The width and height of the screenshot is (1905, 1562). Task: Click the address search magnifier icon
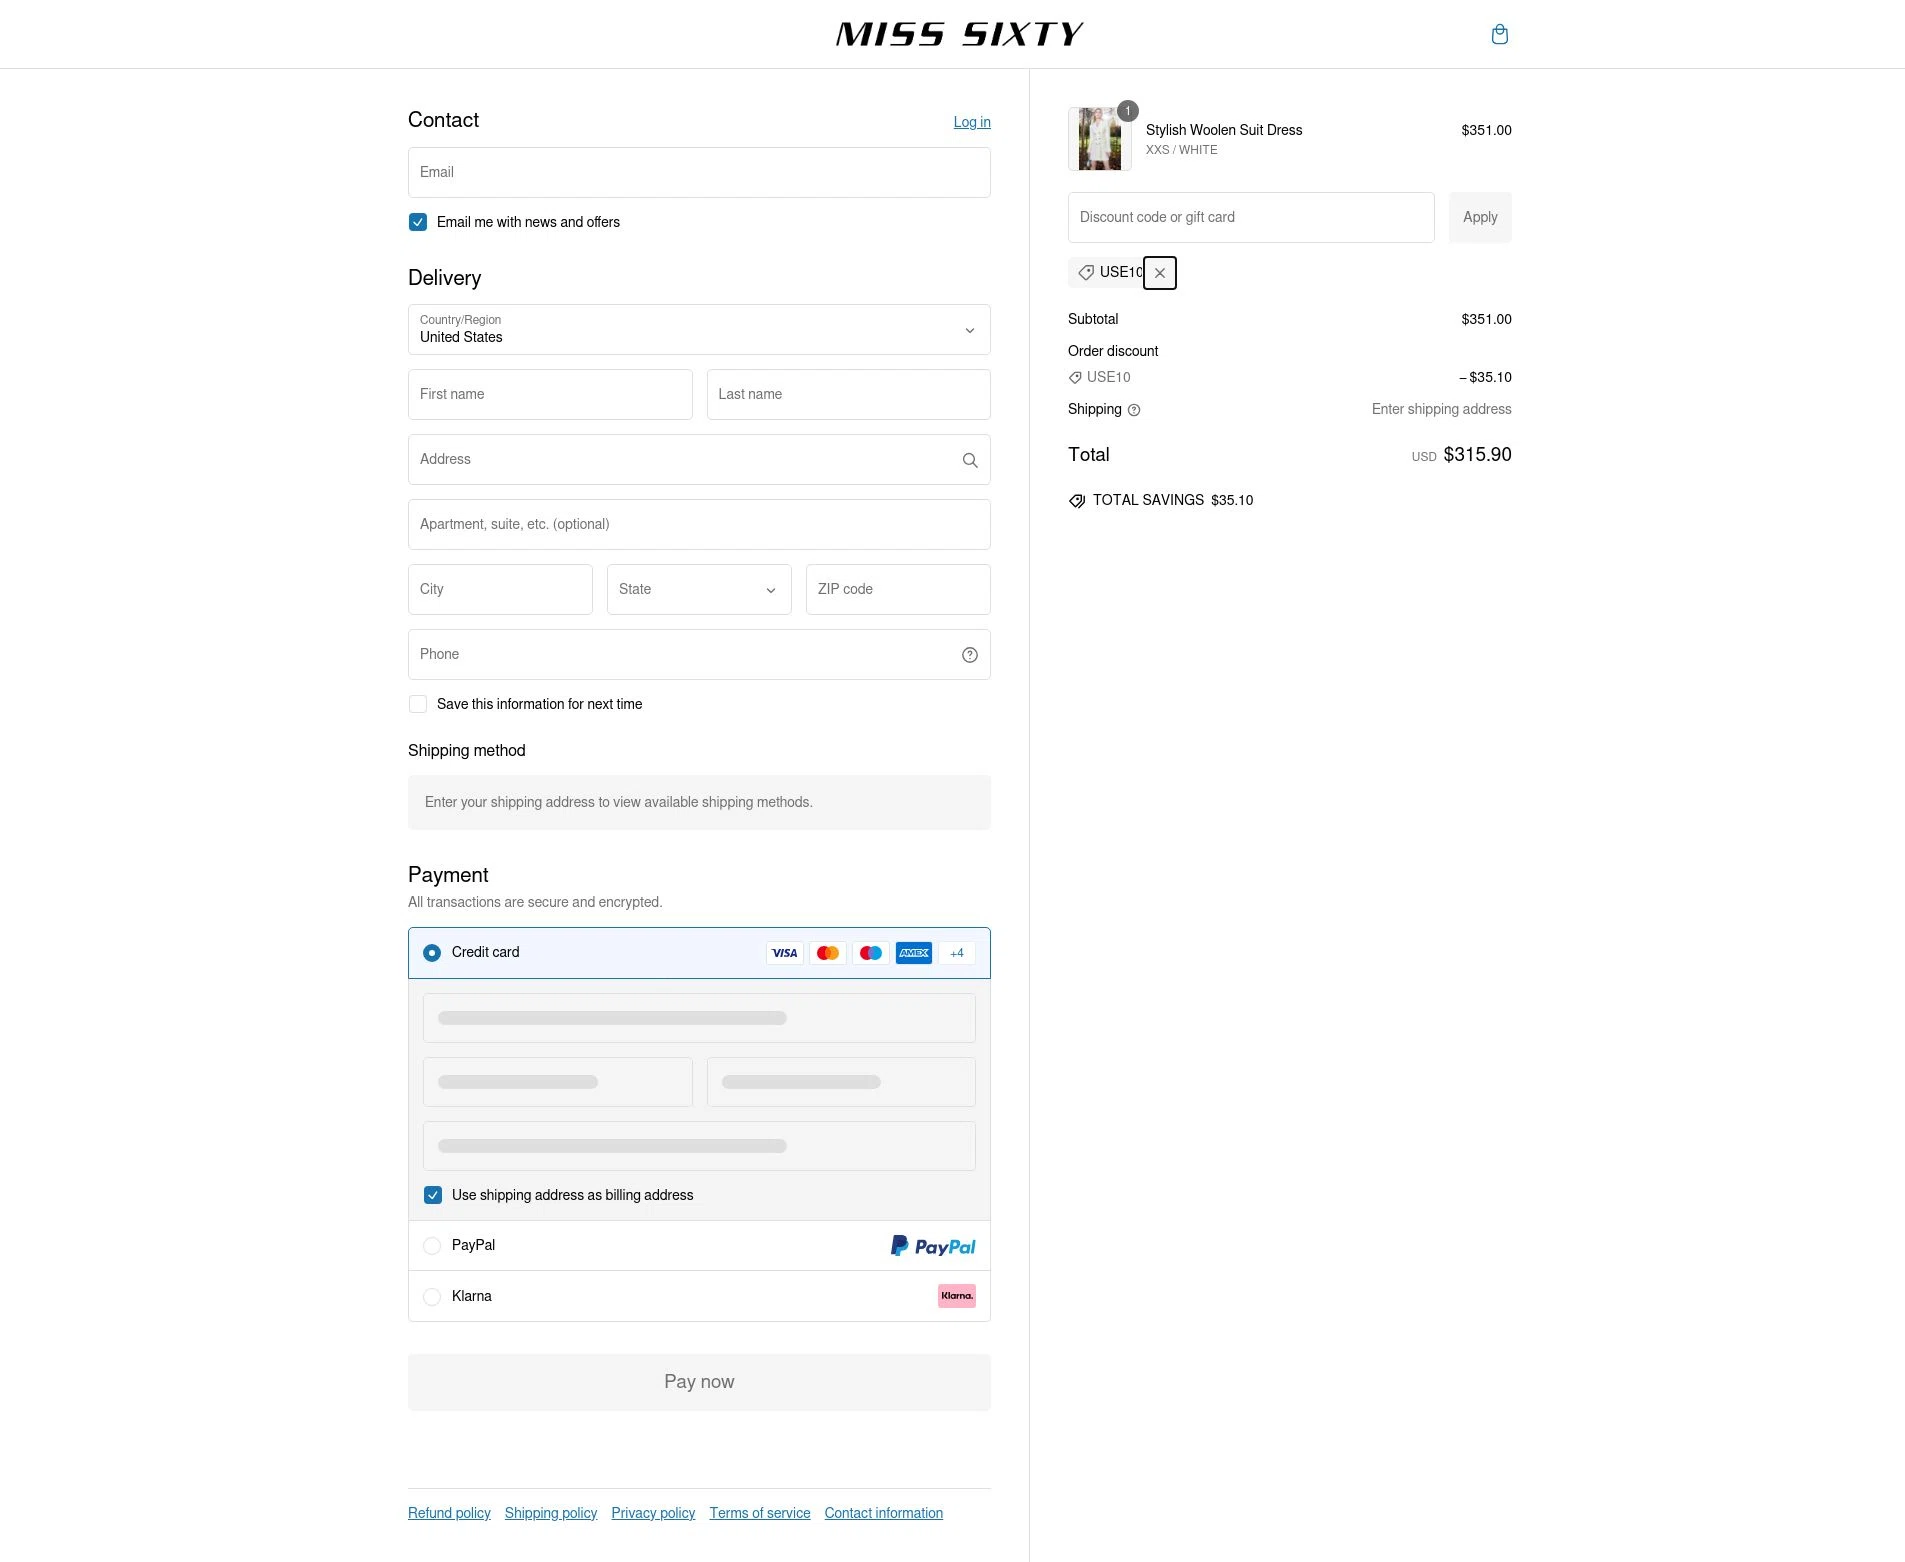coord(970,460)
